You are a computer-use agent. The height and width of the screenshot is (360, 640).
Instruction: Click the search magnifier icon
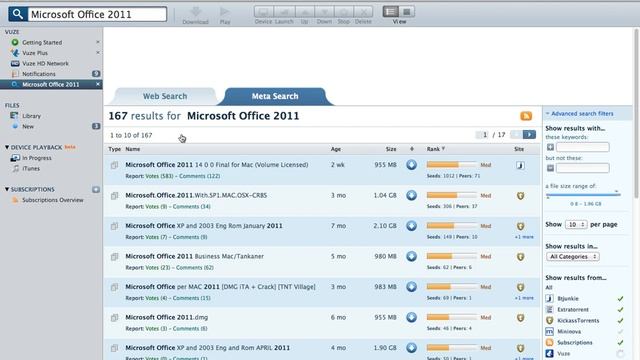18,14
